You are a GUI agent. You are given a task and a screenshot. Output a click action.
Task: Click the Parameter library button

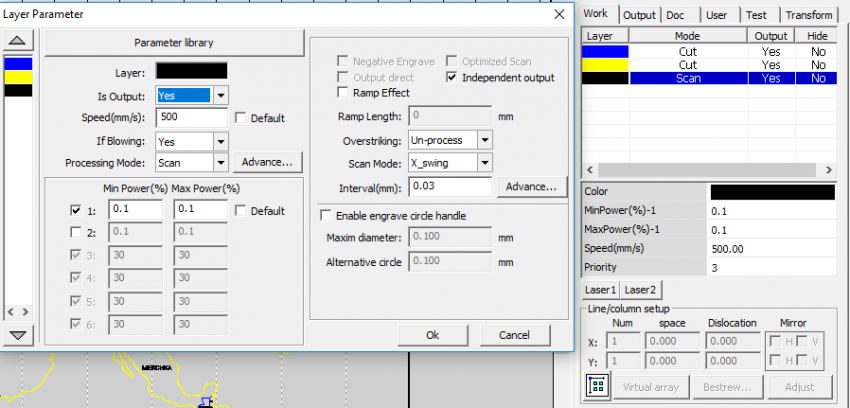[173, 43]
